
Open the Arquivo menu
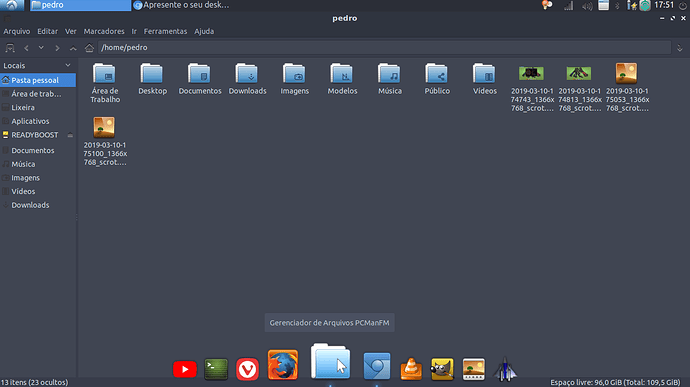[17, 31]
